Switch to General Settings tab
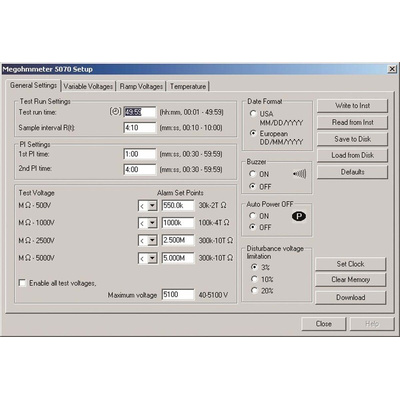 [33, 85]
